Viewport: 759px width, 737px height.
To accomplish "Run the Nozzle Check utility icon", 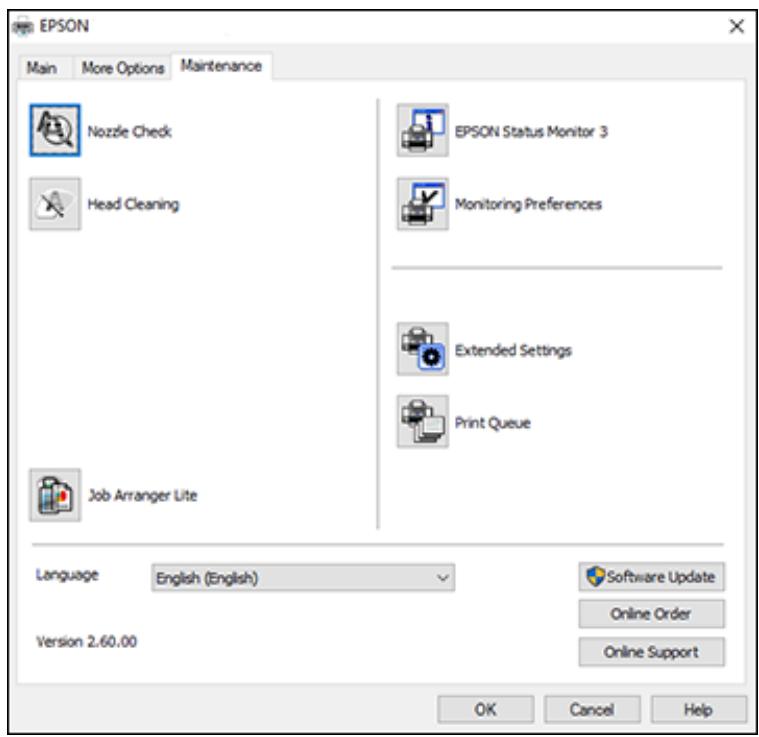I will pyautogui.click(x=55, y=130).
